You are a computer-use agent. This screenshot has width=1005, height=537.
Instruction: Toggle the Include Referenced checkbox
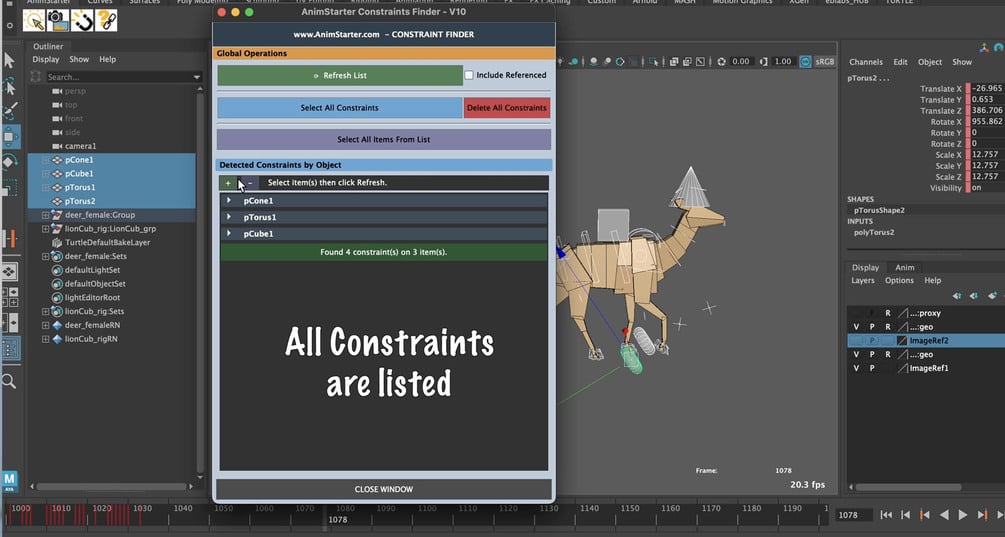(469, 75)
